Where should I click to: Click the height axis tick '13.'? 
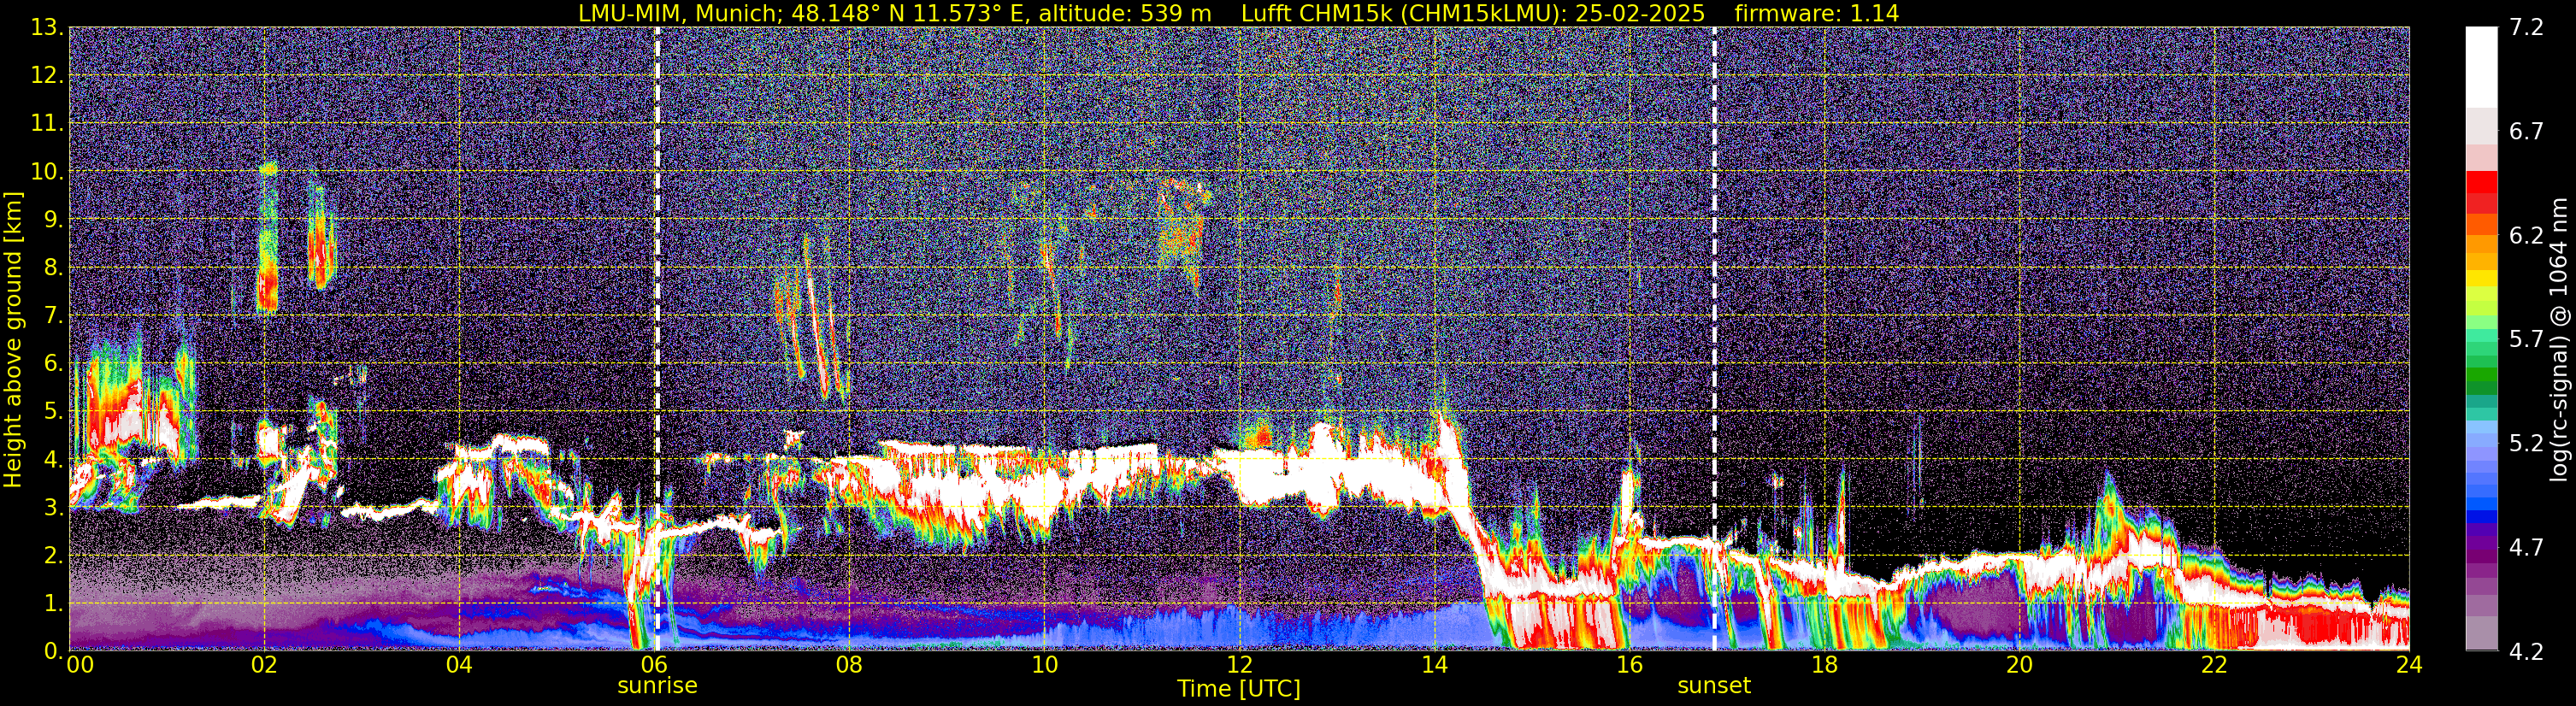click(x=47, y=27)
